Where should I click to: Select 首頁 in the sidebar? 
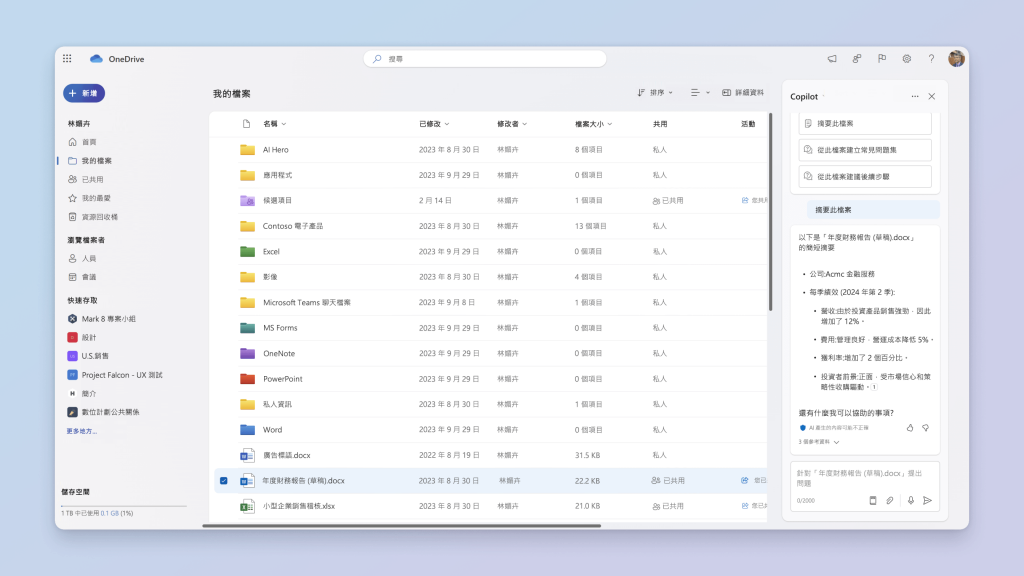click(x=89, y=142)
